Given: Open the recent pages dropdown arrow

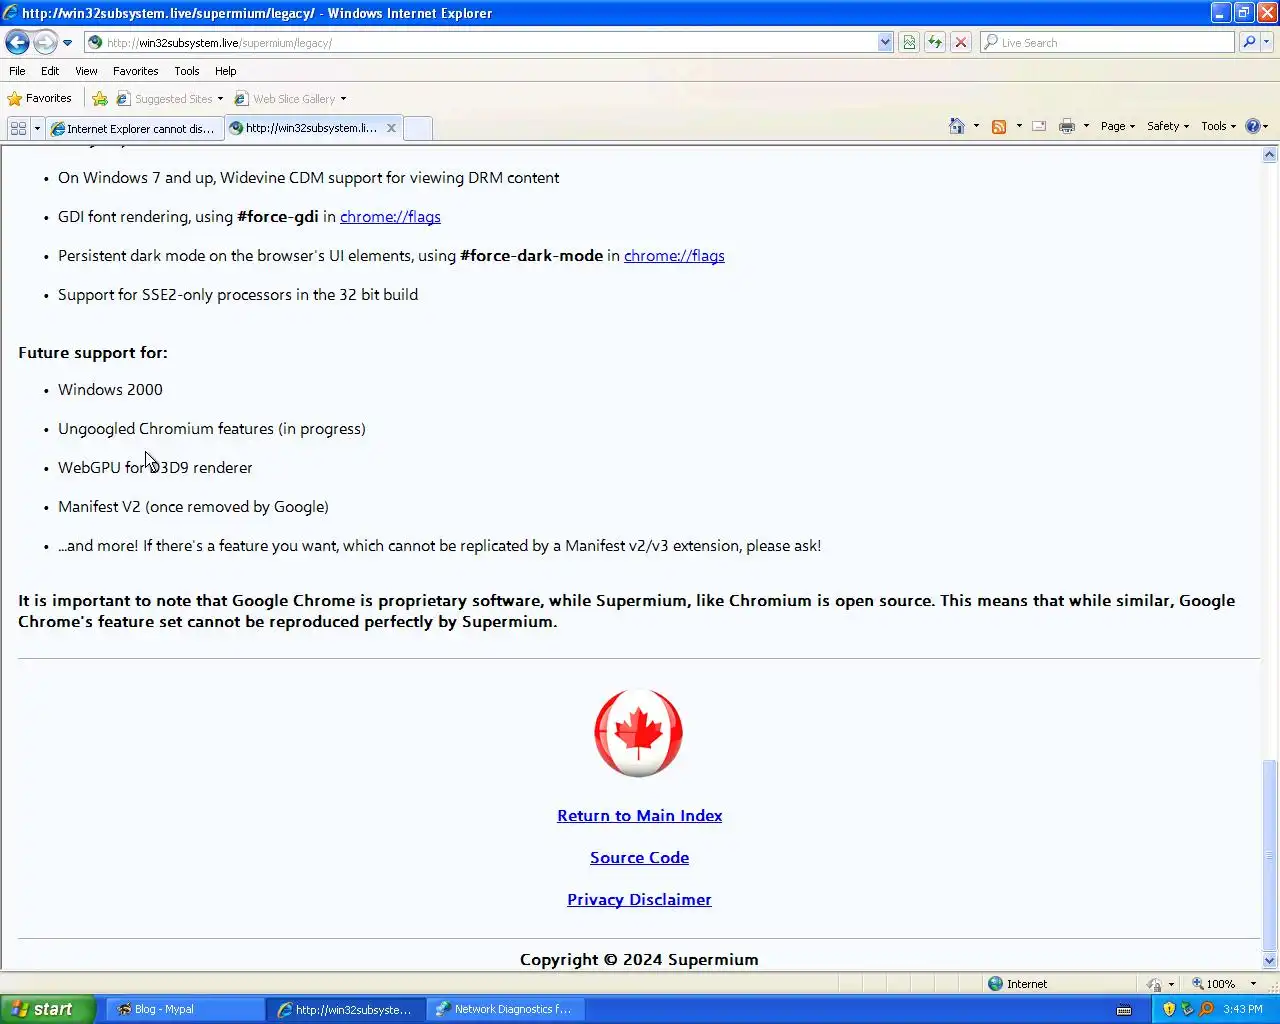Looking at the screenshot, I should (67, 43).
